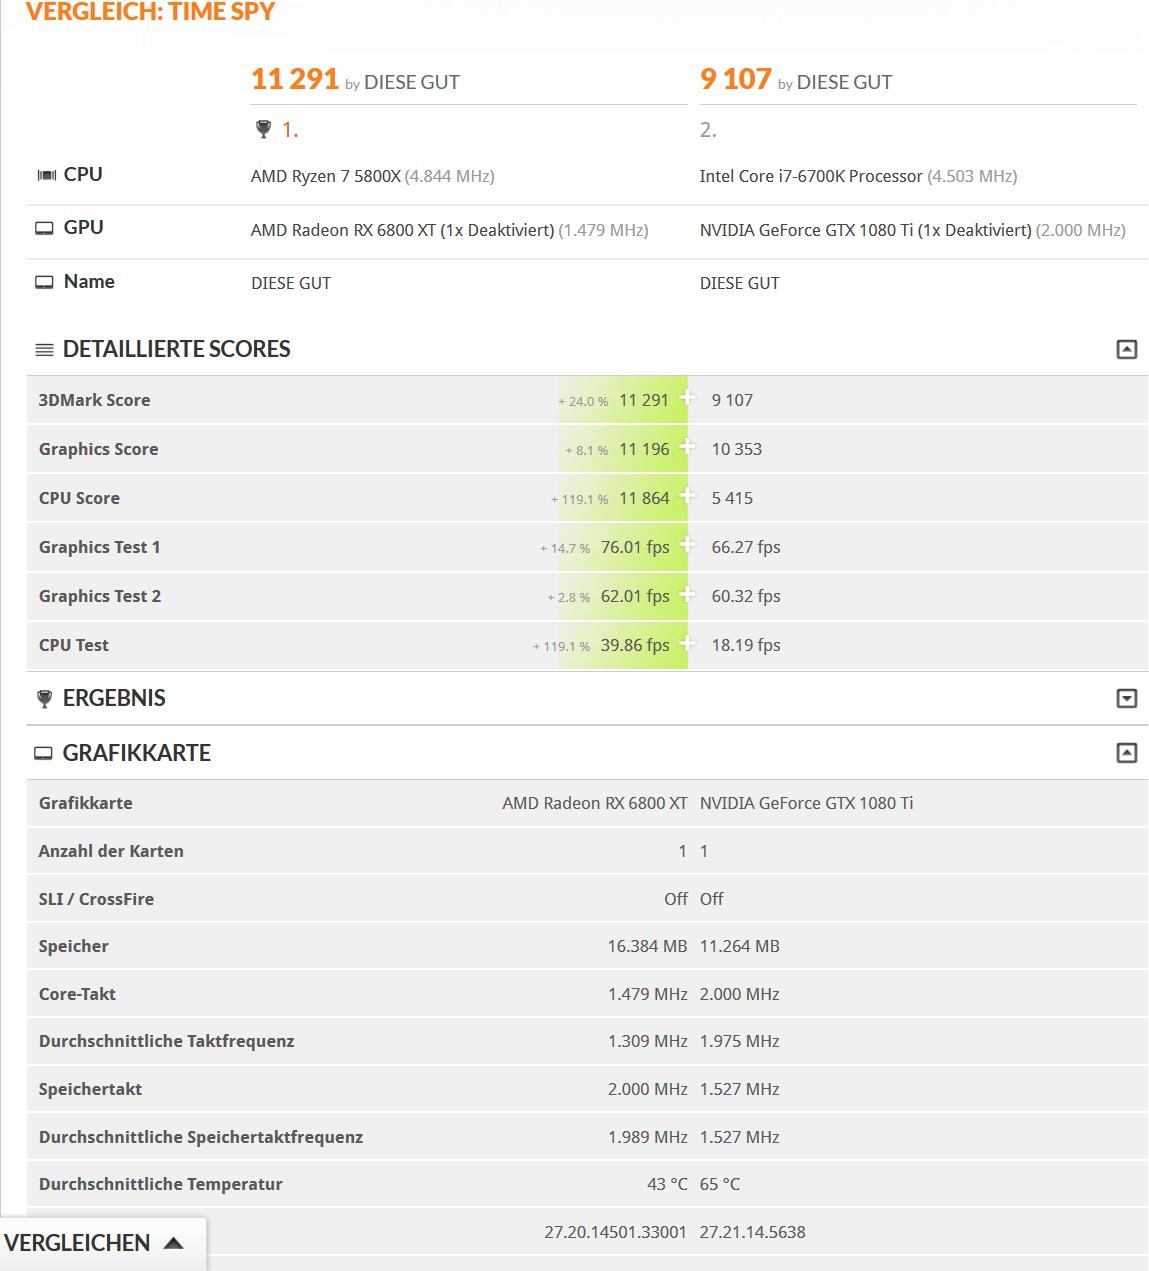1149x1271 pixels.
Task: Click the 11.264 MB Speicher value
Action: click(740, 946)
